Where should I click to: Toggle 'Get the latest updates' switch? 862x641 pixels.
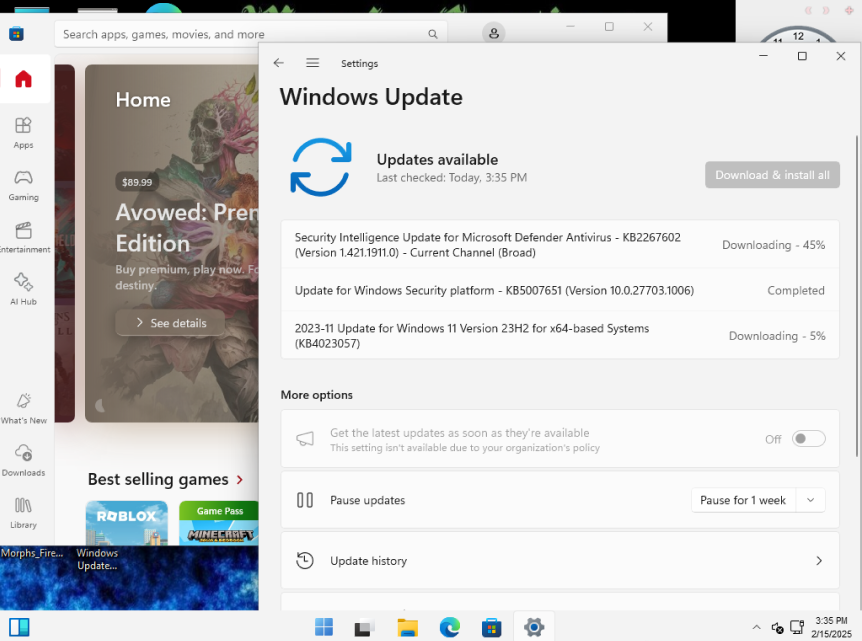[x=808, y=439]
